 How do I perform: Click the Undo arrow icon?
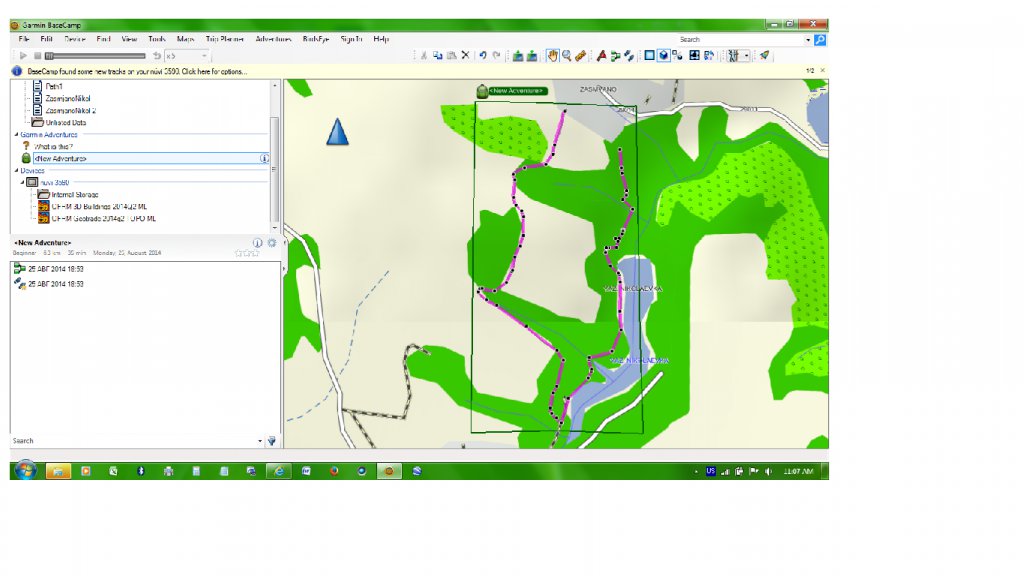coord(483,56)
